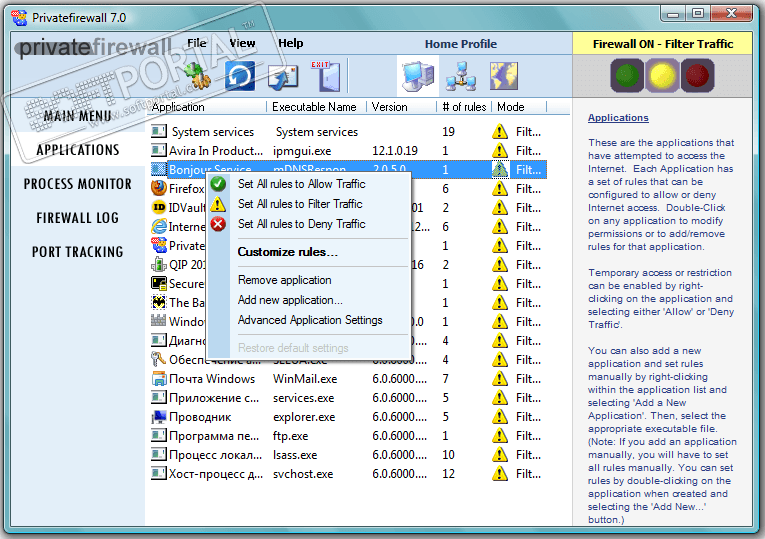Screen dimensions: 765x539
Task: Select the Home profile computer icon
Action: pyautogui.click(x=418, y=76)
